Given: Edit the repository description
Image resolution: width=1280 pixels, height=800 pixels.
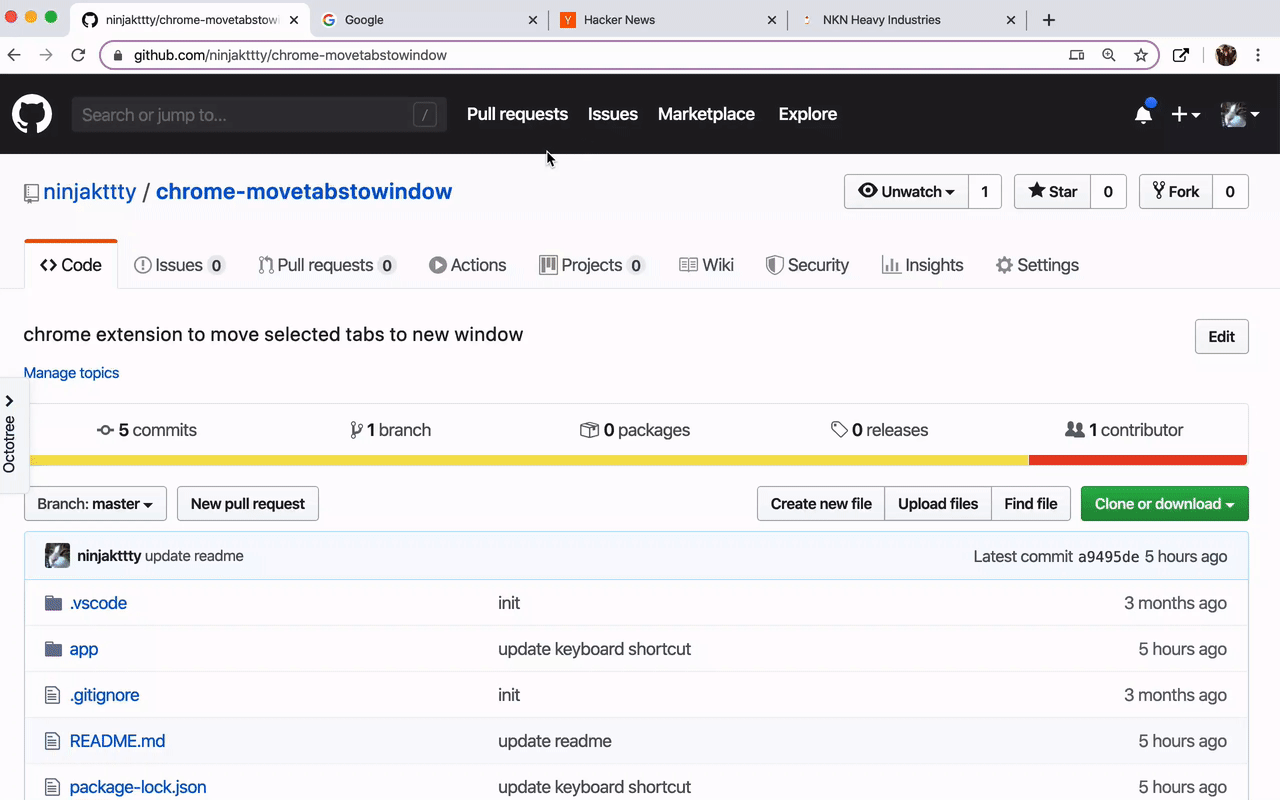Looking at the screenshot, I should pyautogui.click(x=1222, y=337).
